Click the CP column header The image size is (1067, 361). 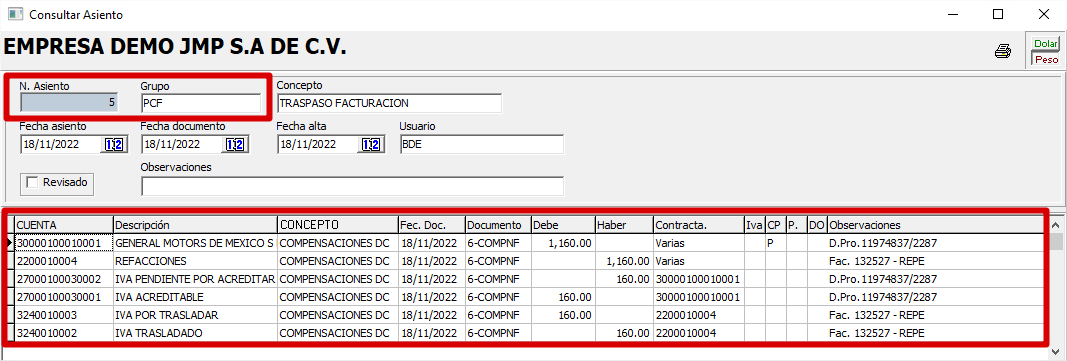[x=775, y=224]
